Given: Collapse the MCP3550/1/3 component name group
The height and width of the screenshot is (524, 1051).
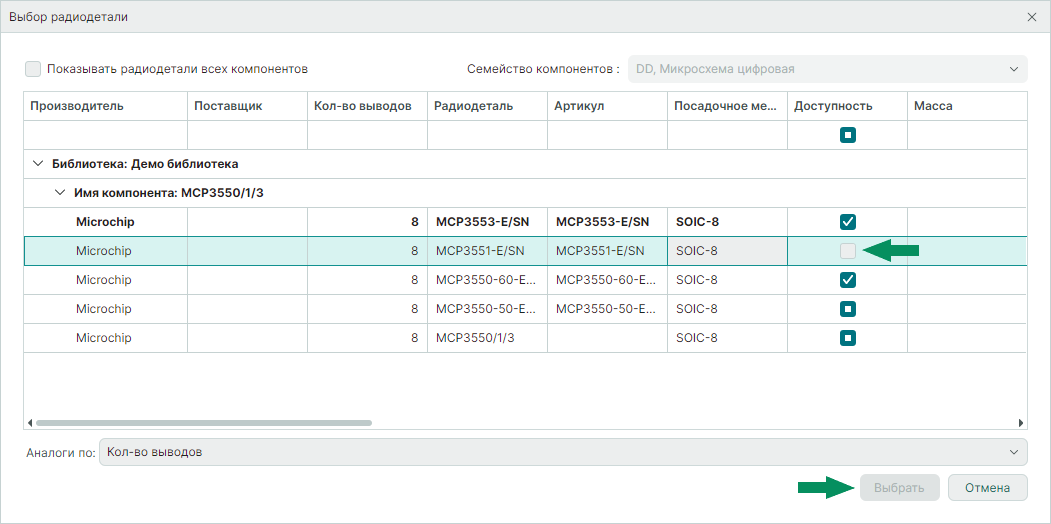Looking at the screenshot, I should click(60, 193).
